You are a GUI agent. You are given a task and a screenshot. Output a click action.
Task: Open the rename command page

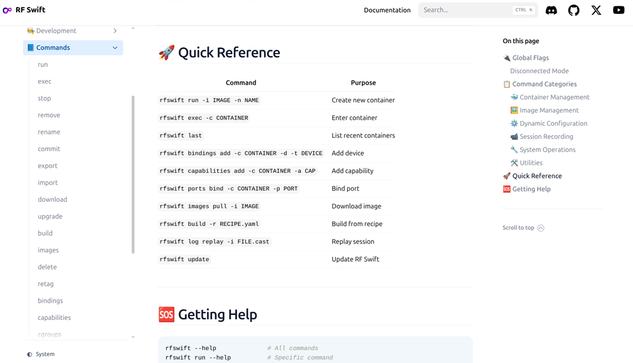(x=49, y=132)
